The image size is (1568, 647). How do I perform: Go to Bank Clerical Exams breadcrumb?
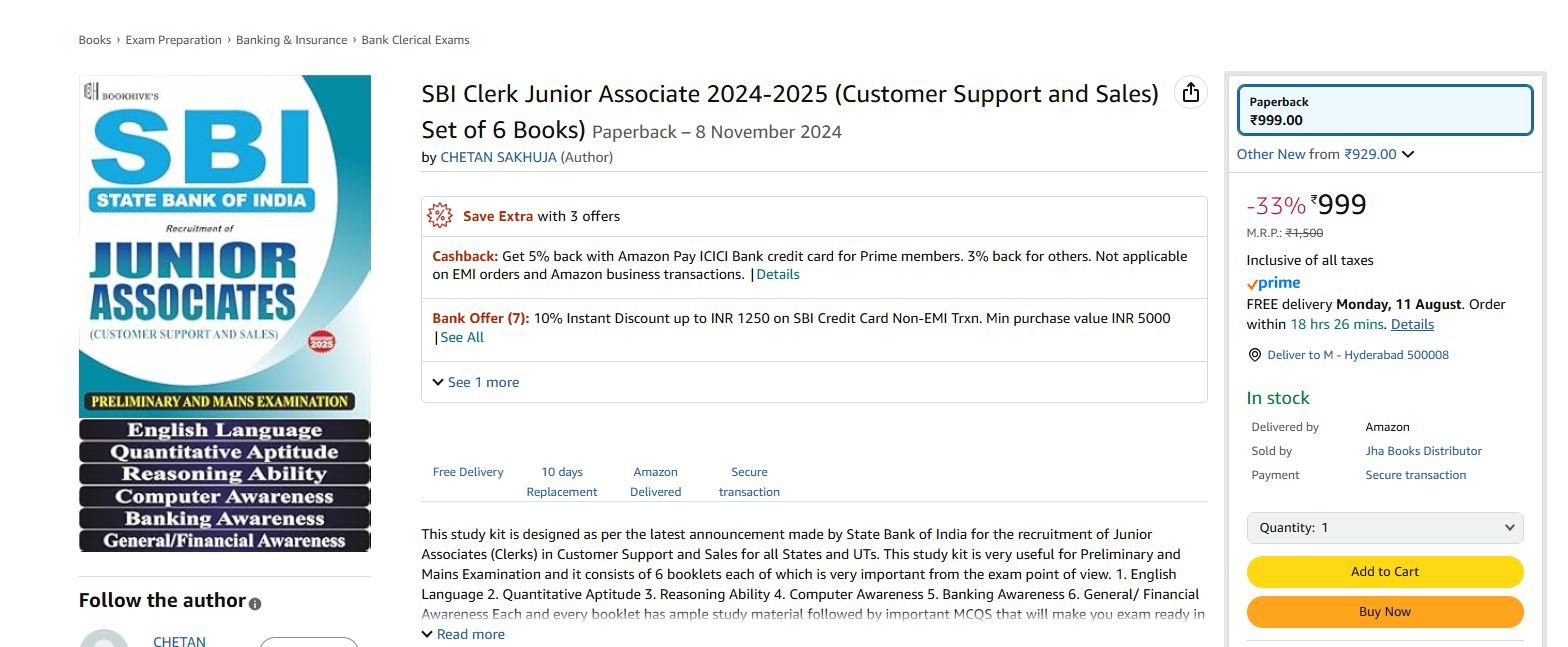click(x=415, y=40)
